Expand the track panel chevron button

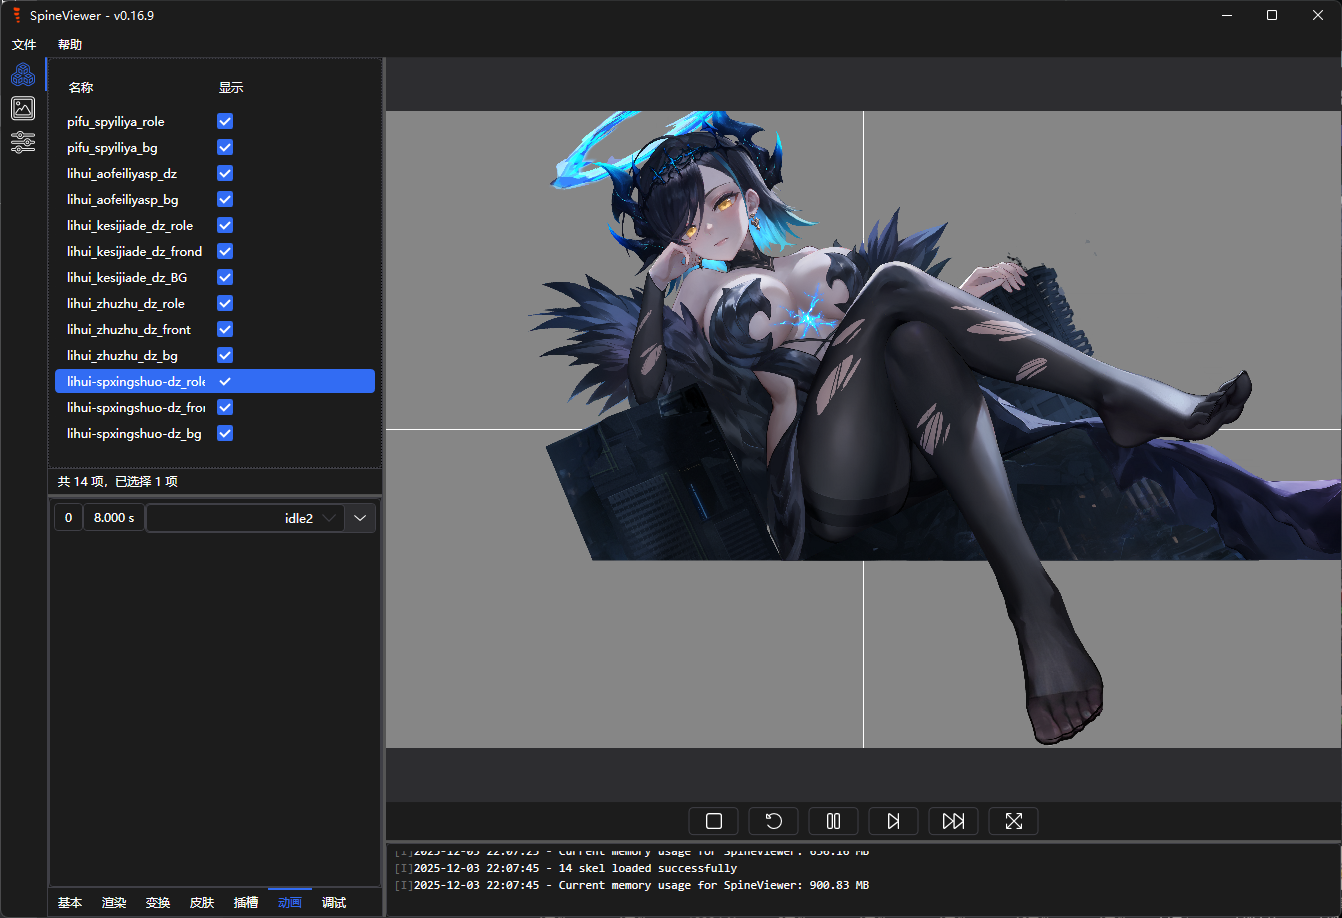[x=360, y=518]
